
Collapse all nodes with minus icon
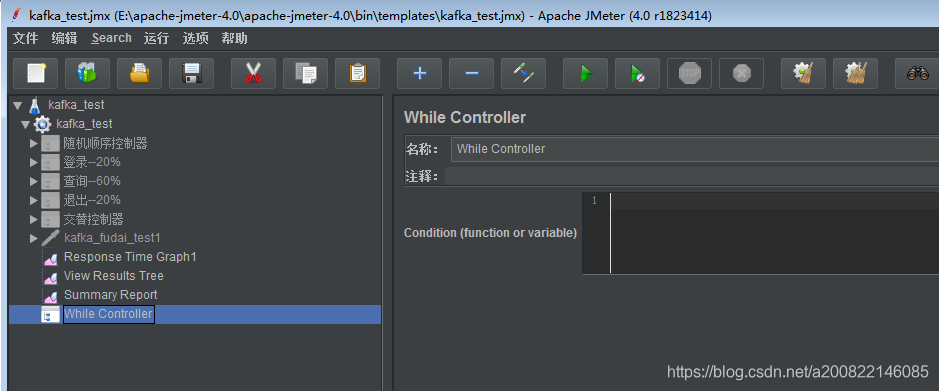click(471, 74)
